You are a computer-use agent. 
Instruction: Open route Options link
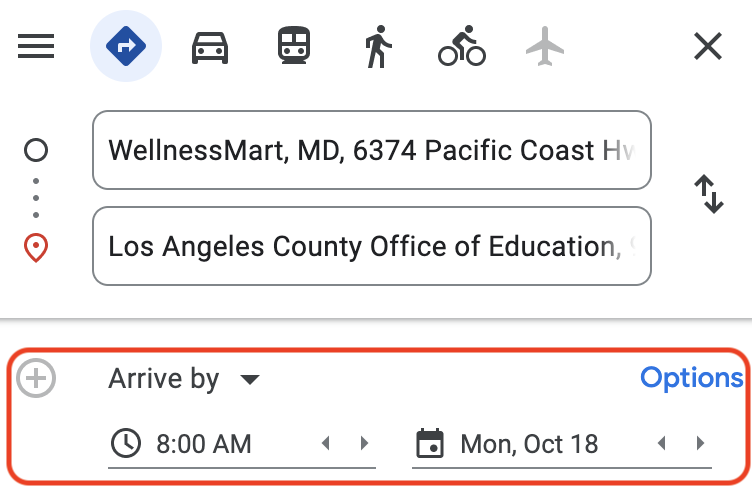coord(692,378)
